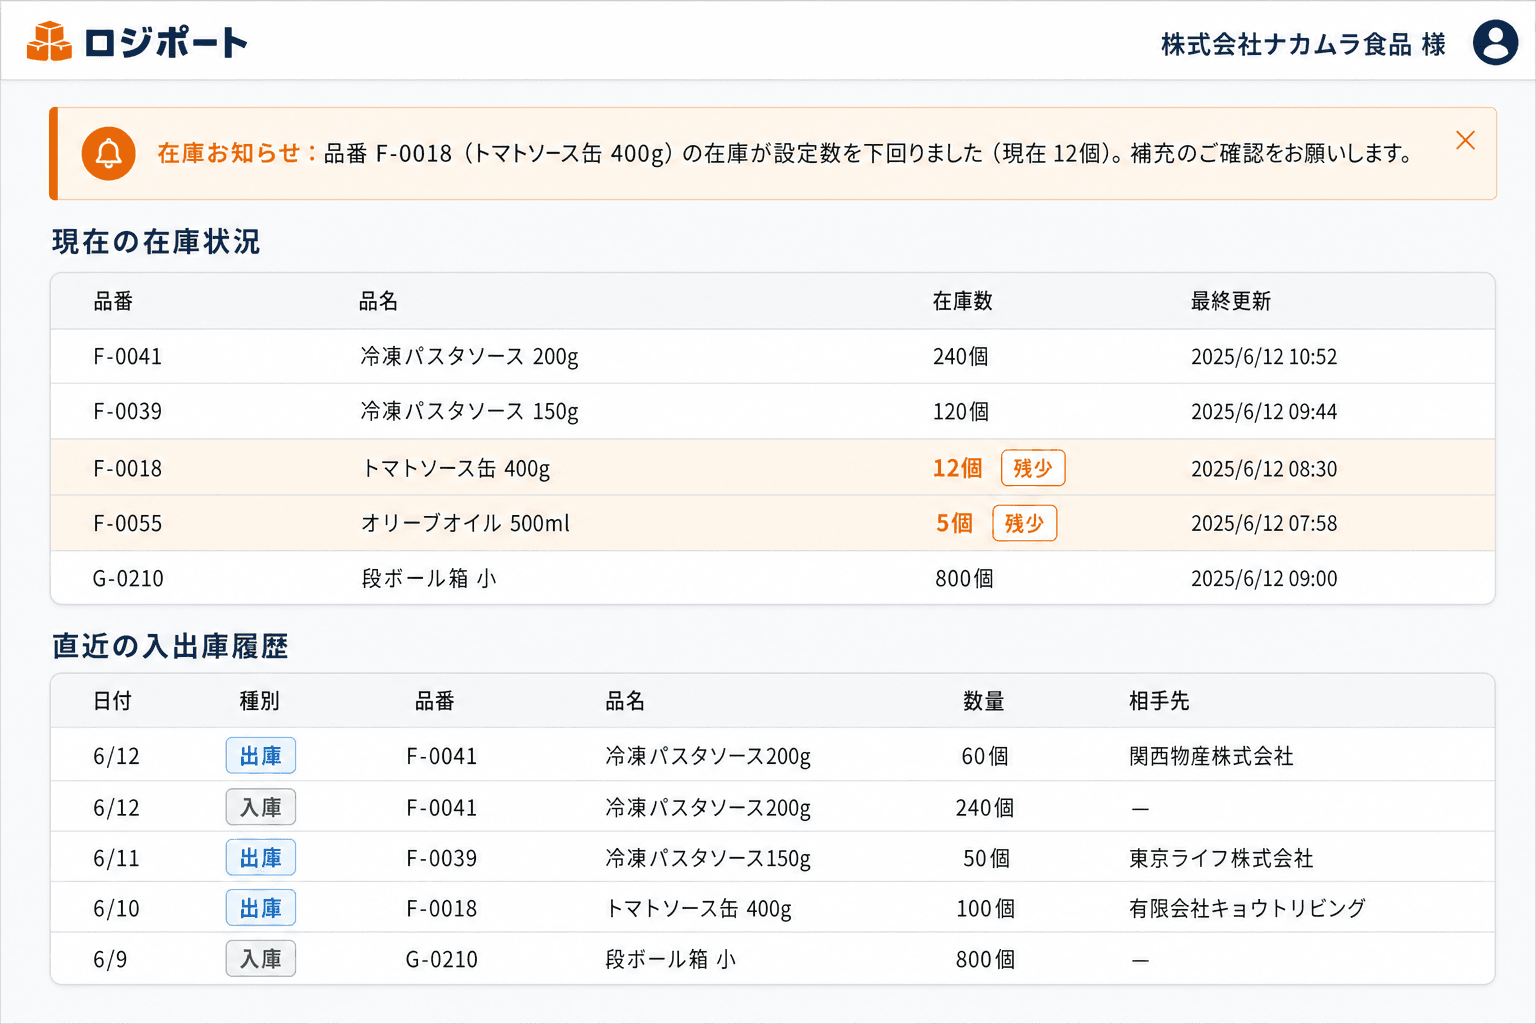Click 東京ライフ株式会社 in the history table
Viewport: 1536px width, 1024px height.
(x=1221, y=858)
